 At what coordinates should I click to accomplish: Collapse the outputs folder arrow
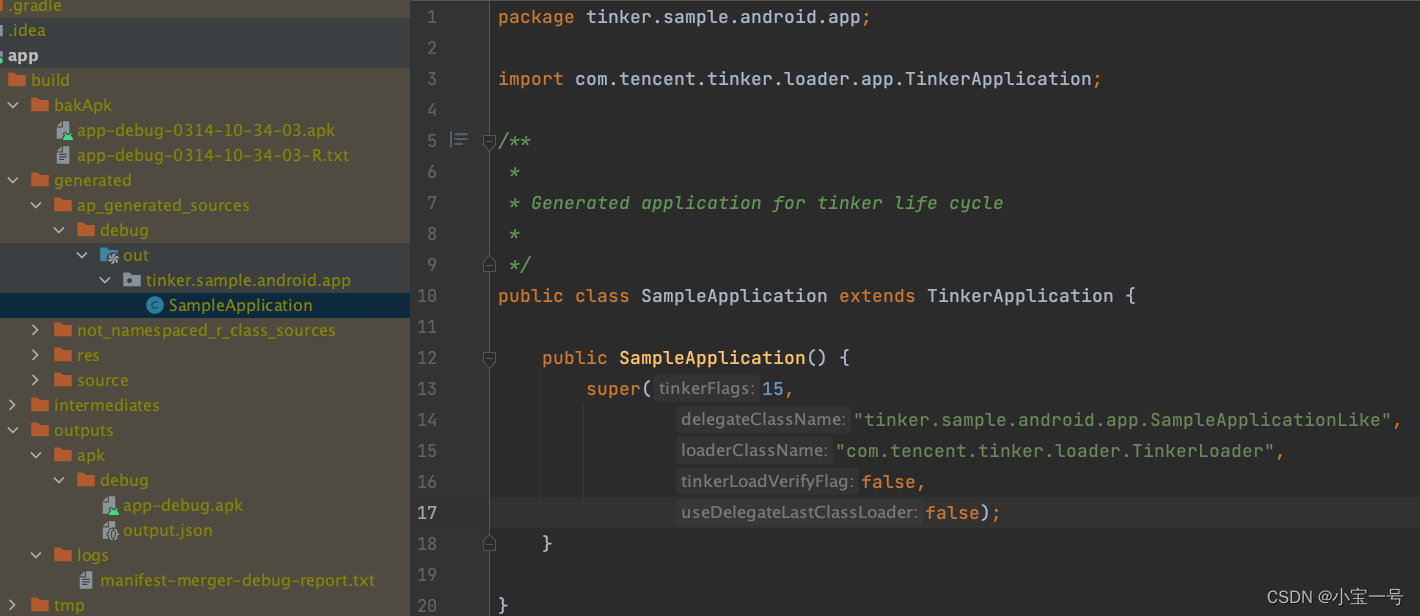13,430
